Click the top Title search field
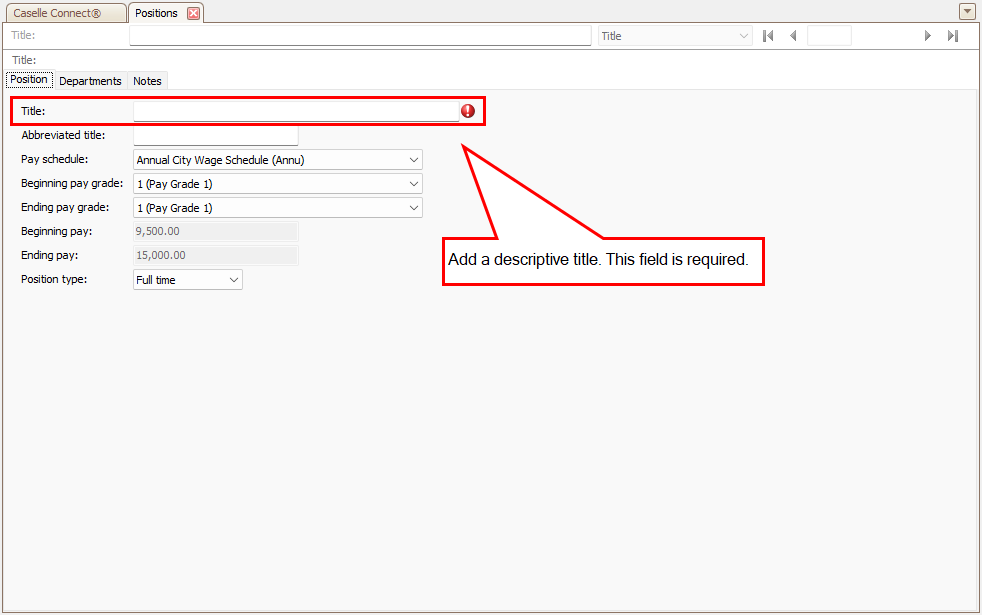This screenshot has height=615, width=982. click(360, 36)
